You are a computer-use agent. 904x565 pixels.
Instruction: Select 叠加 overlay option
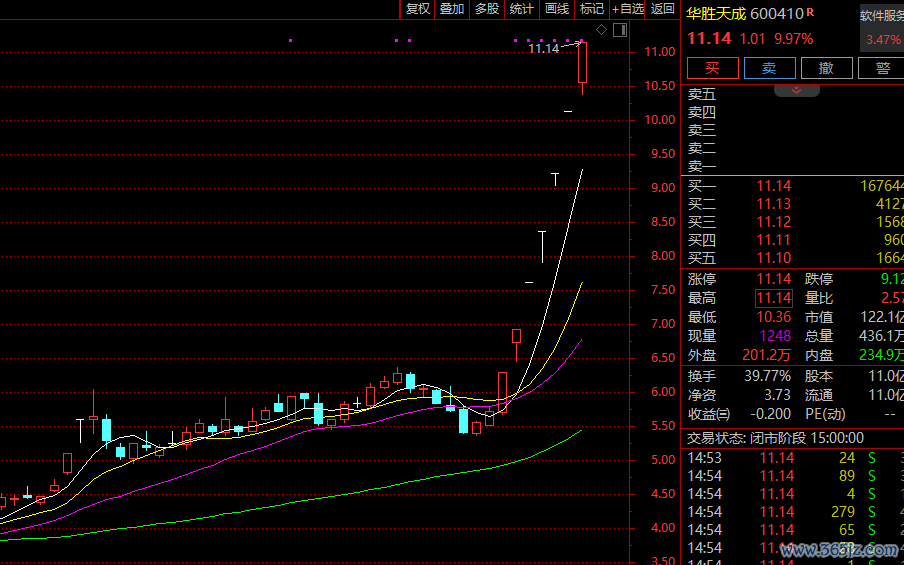451,9
